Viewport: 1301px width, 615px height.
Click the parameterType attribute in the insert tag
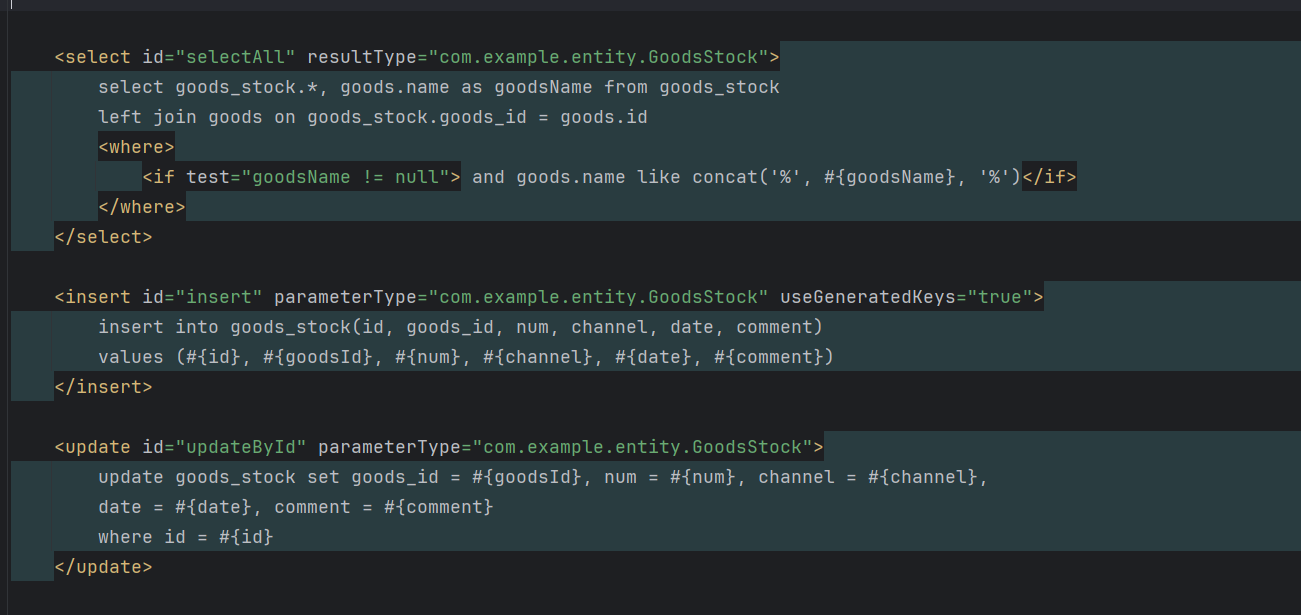521,297
